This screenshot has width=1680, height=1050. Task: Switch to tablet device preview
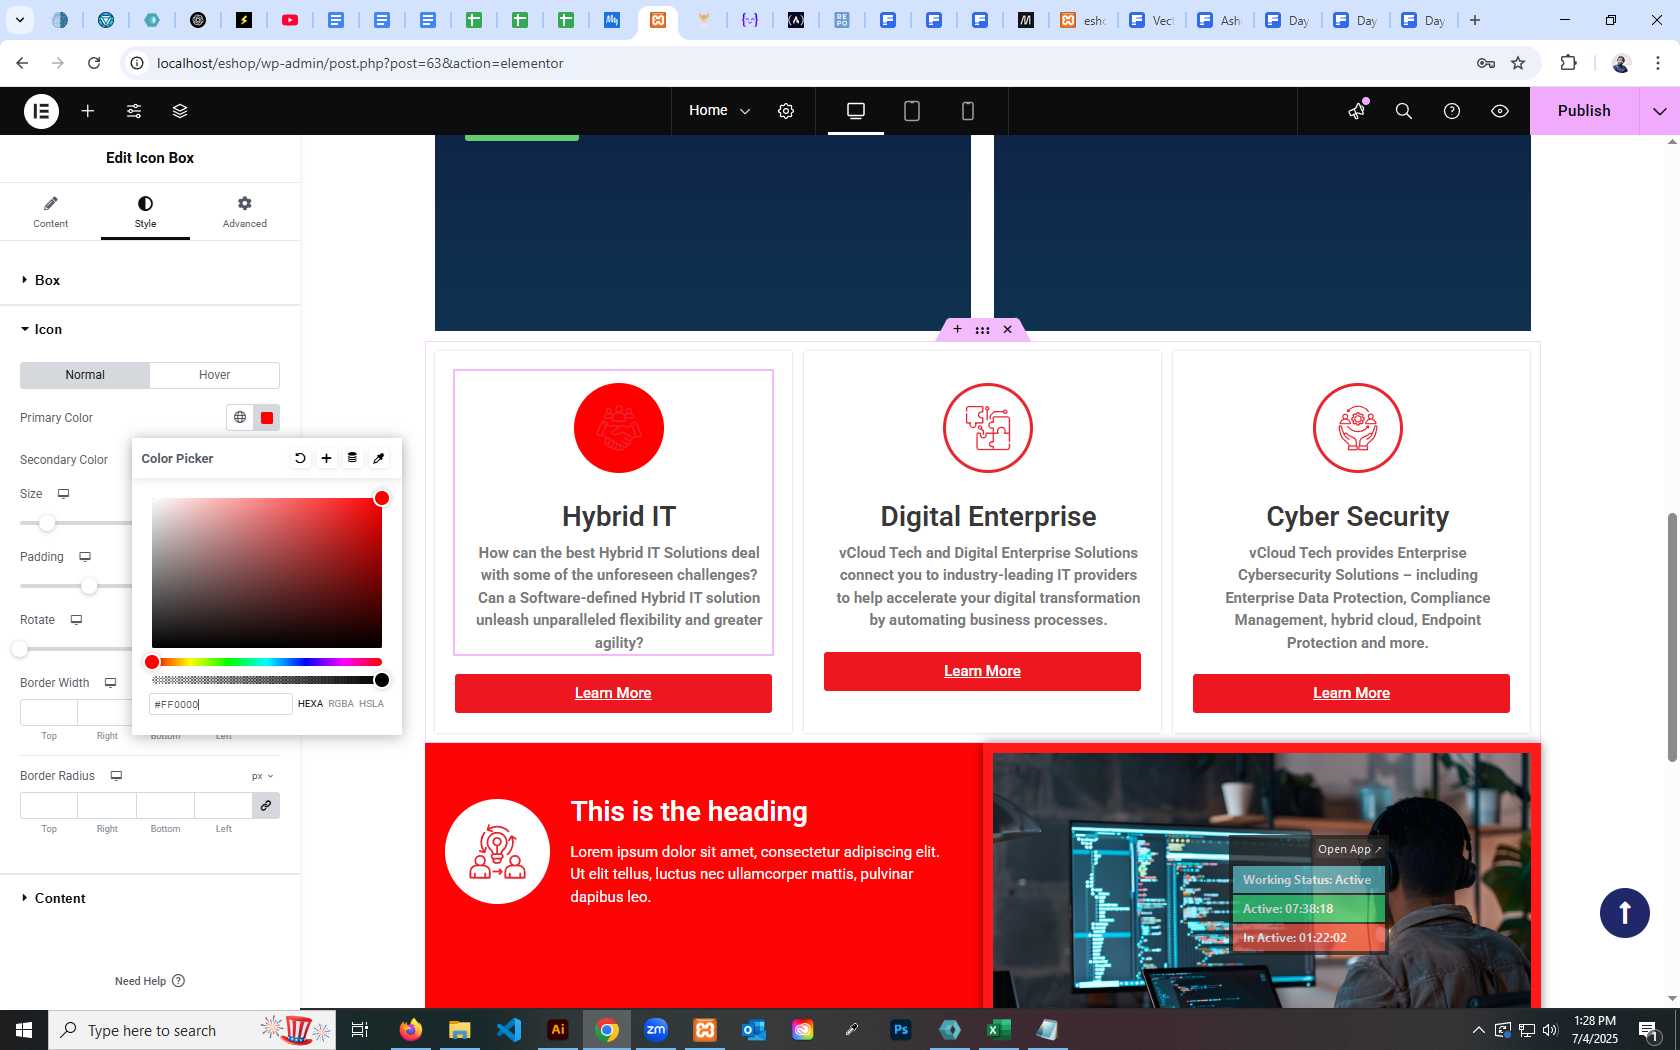click(x=912, y=111)
